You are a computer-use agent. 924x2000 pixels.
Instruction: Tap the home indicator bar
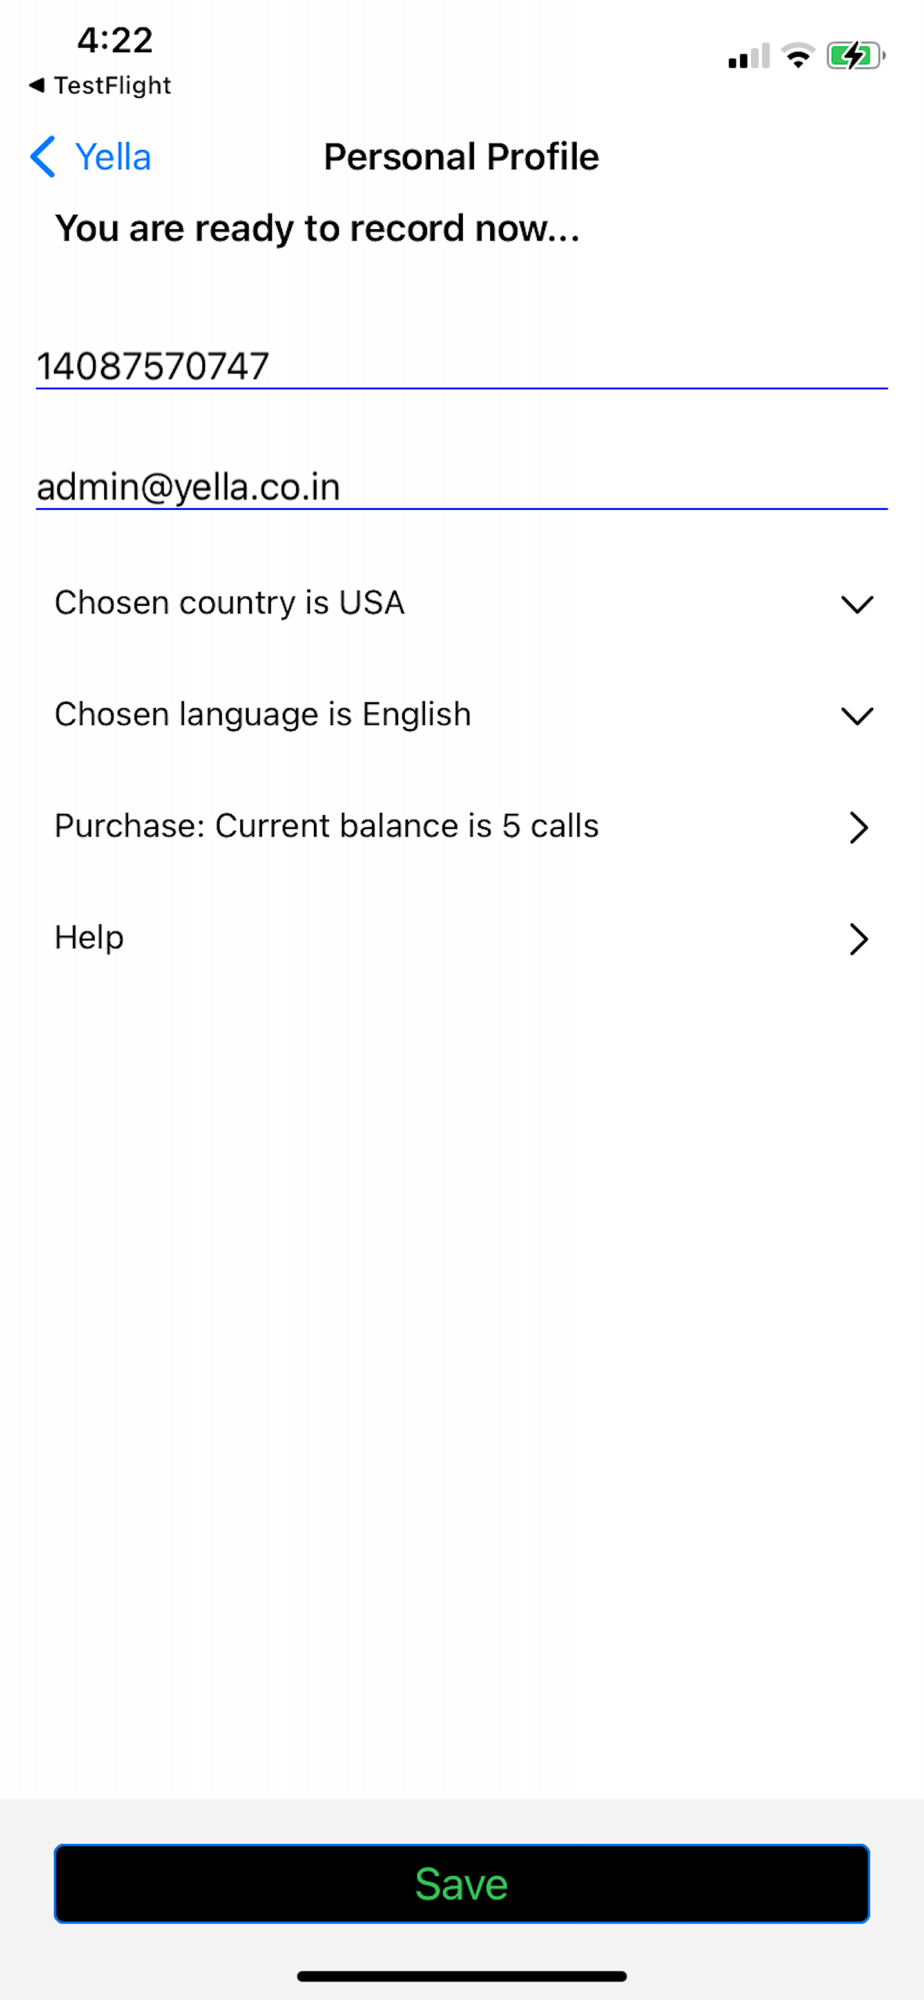coord(461,1976)
